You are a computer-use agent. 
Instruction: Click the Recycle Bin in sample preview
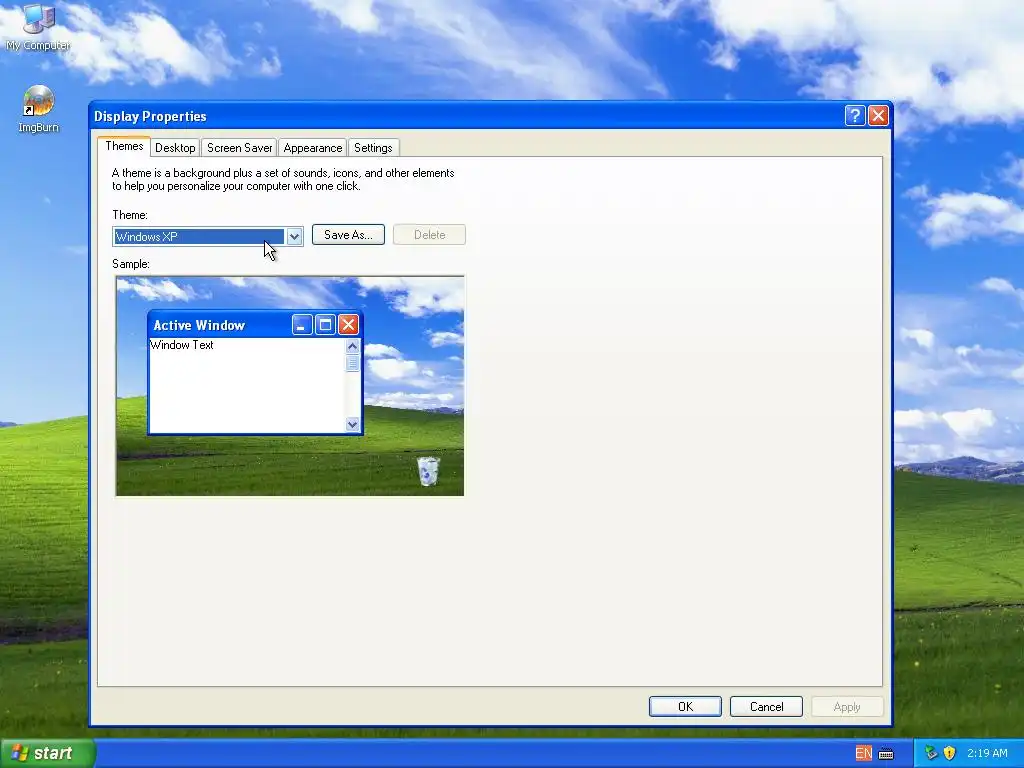pos(428,471)
